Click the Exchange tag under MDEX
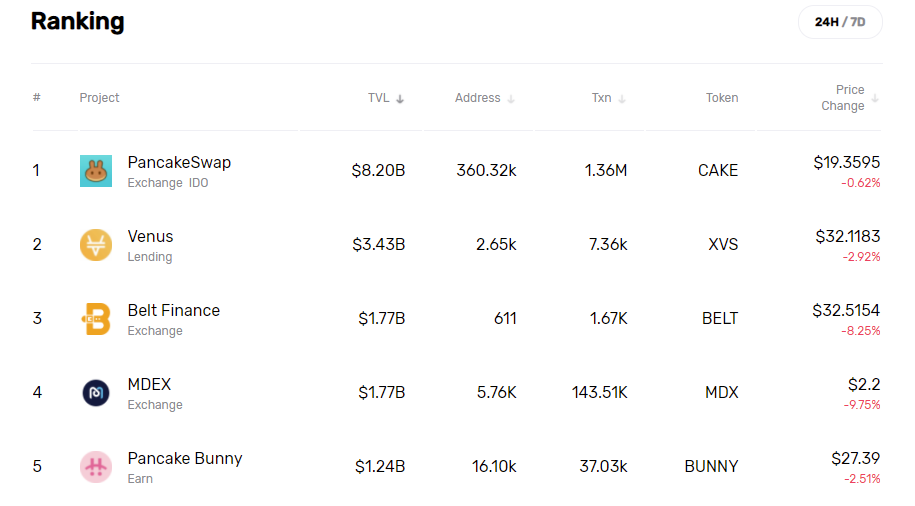915x506 pixels. (x=155, y=405)
